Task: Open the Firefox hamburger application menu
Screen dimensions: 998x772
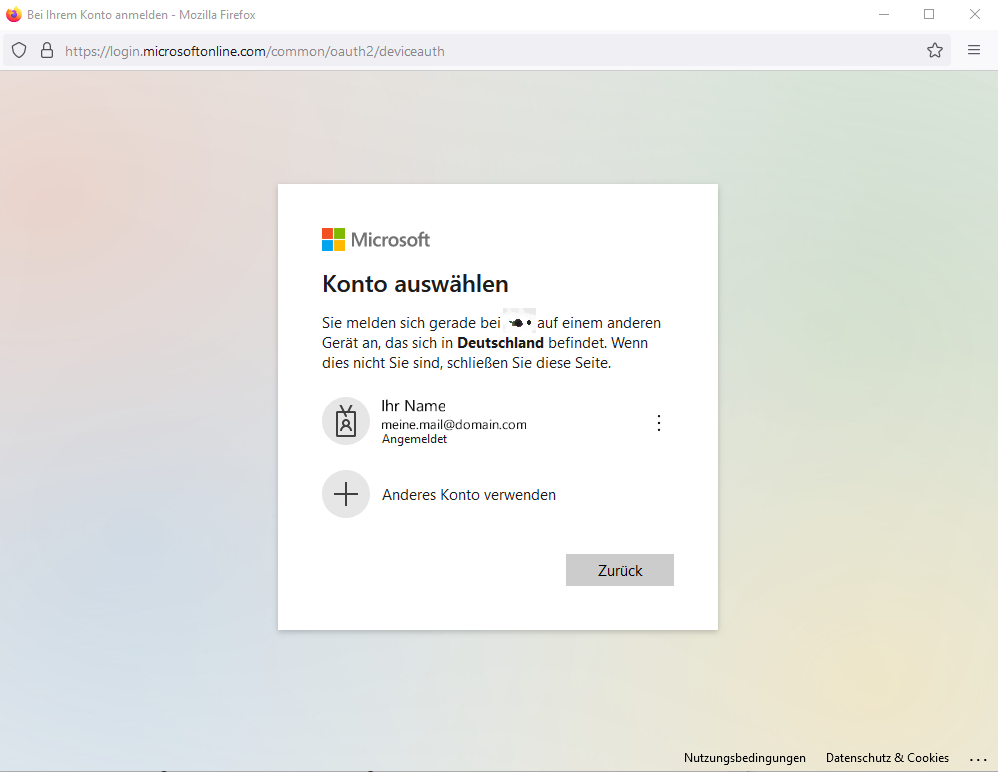Action: (973, 51)
